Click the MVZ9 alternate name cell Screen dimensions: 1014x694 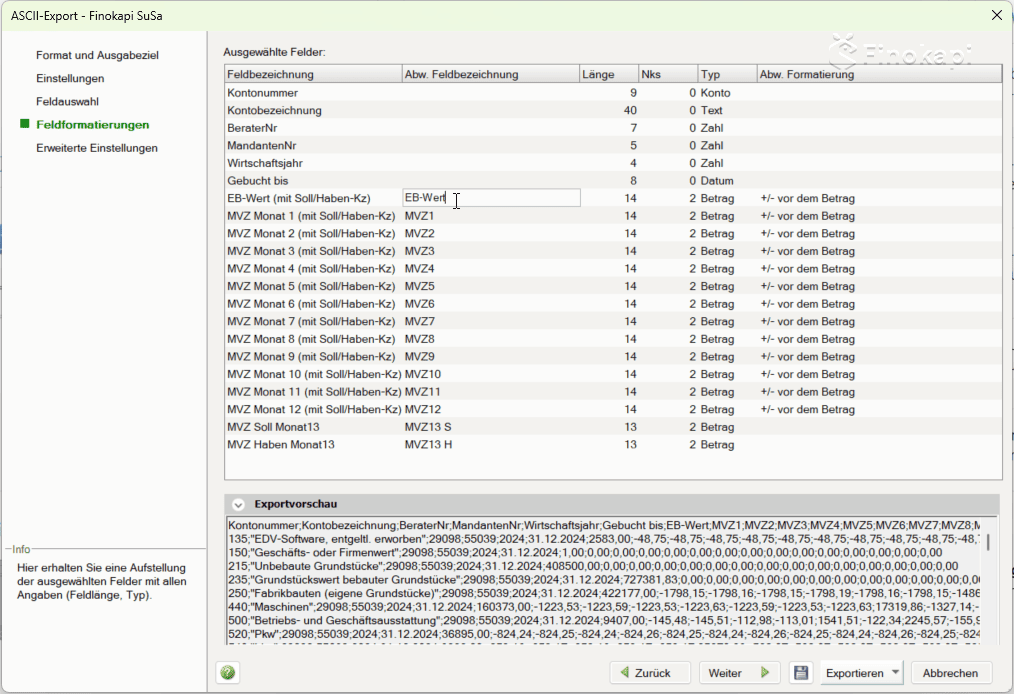tap(491, 356)
